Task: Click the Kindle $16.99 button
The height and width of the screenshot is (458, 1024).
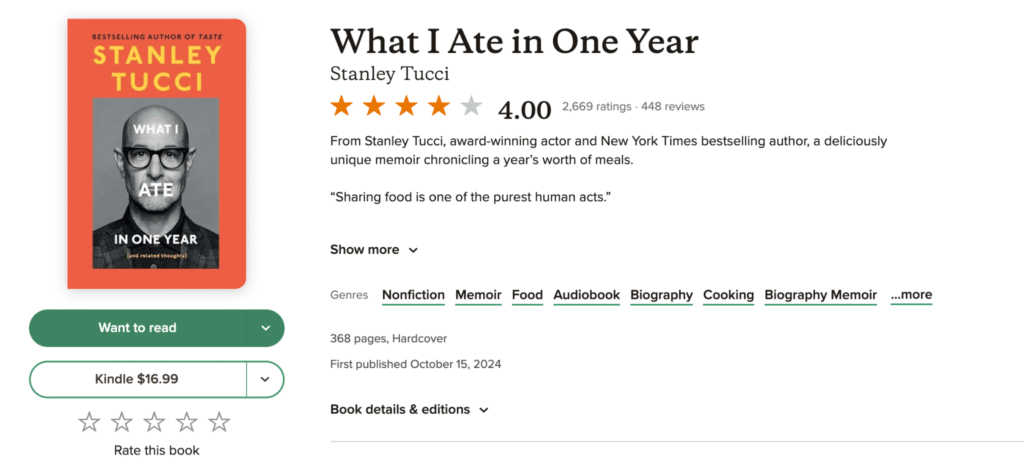Action: click(138, 379)
